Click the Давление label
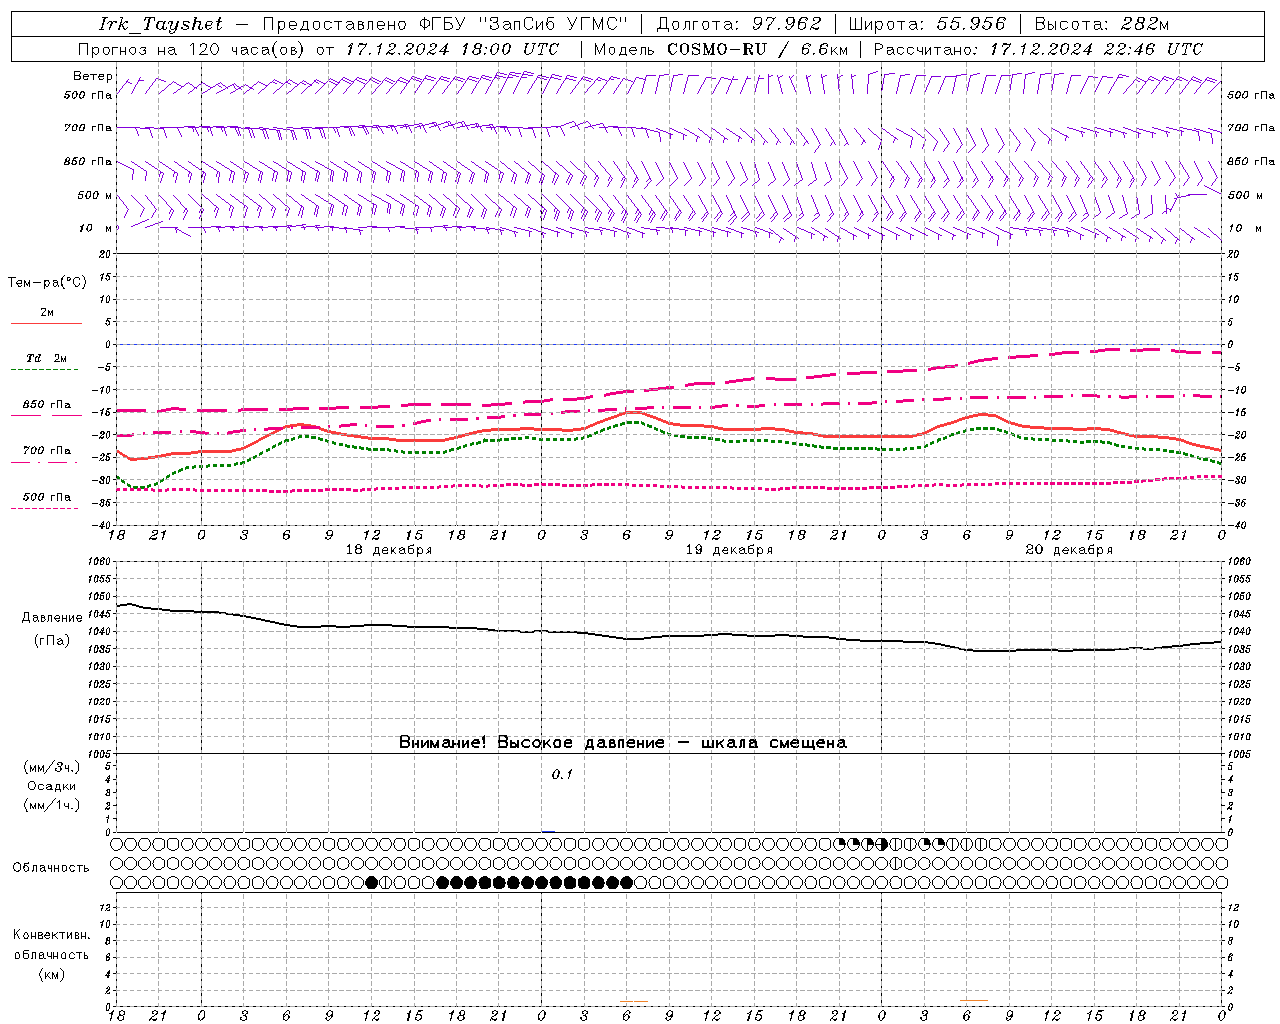The height and width of the screenshot is (1024, 1280). tap(52, 618)
